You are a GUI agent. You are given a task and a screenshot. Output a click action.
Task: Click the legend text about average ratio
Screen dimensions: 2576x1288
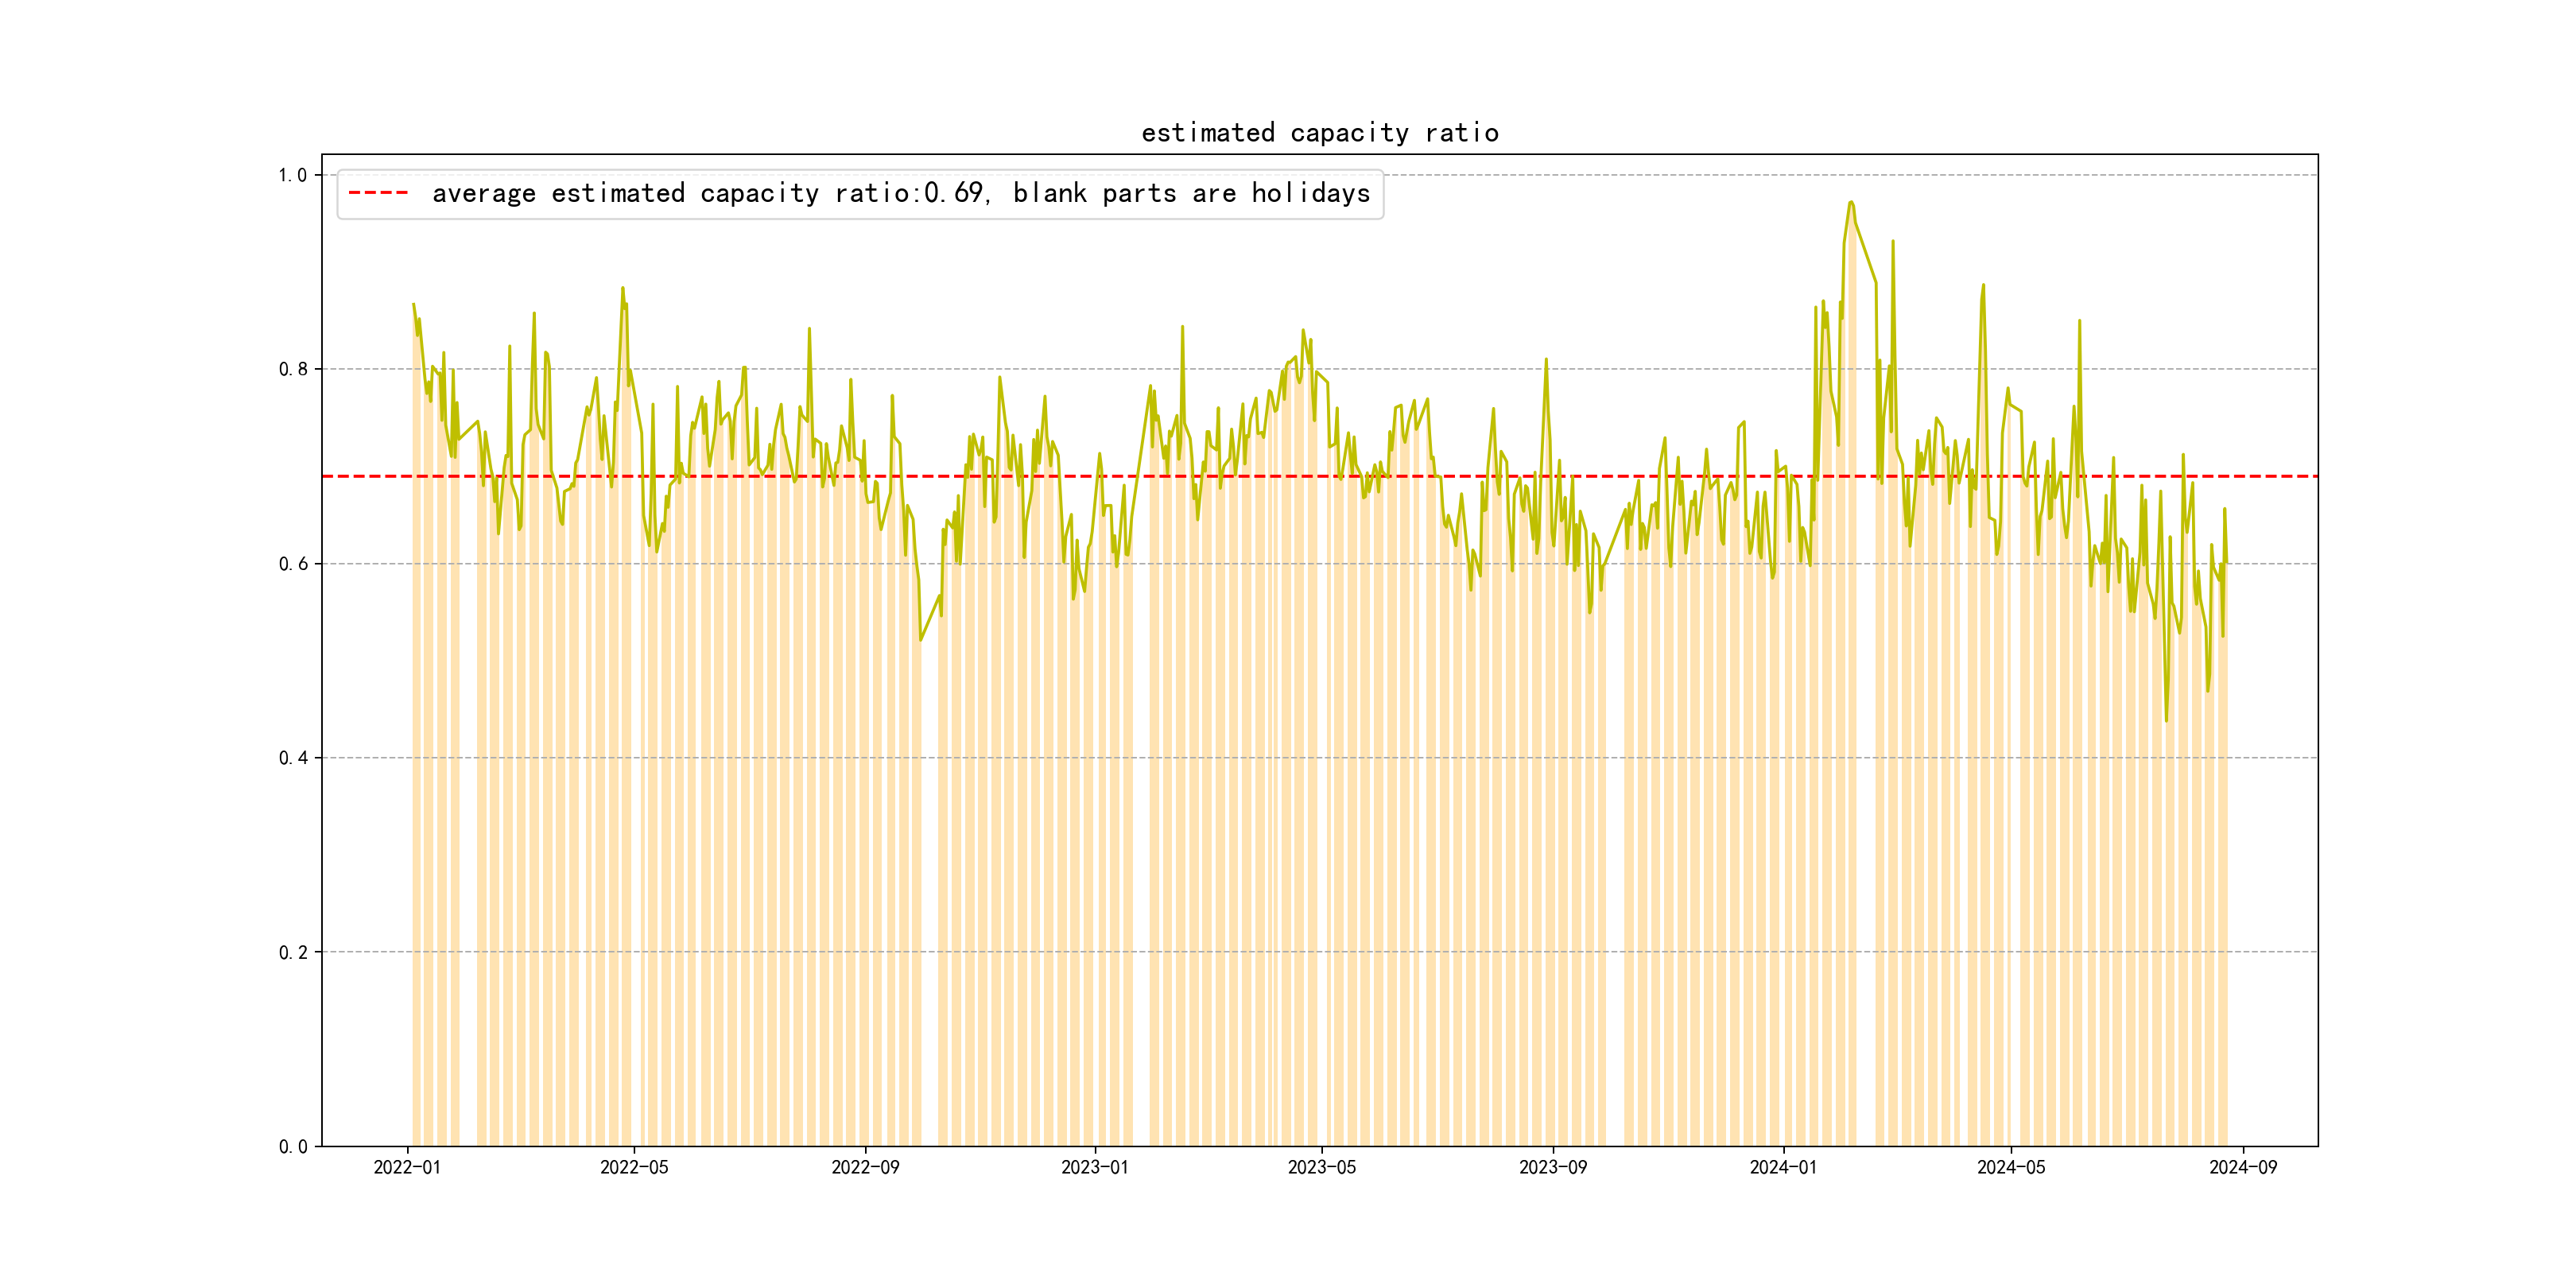coord(900,193)
